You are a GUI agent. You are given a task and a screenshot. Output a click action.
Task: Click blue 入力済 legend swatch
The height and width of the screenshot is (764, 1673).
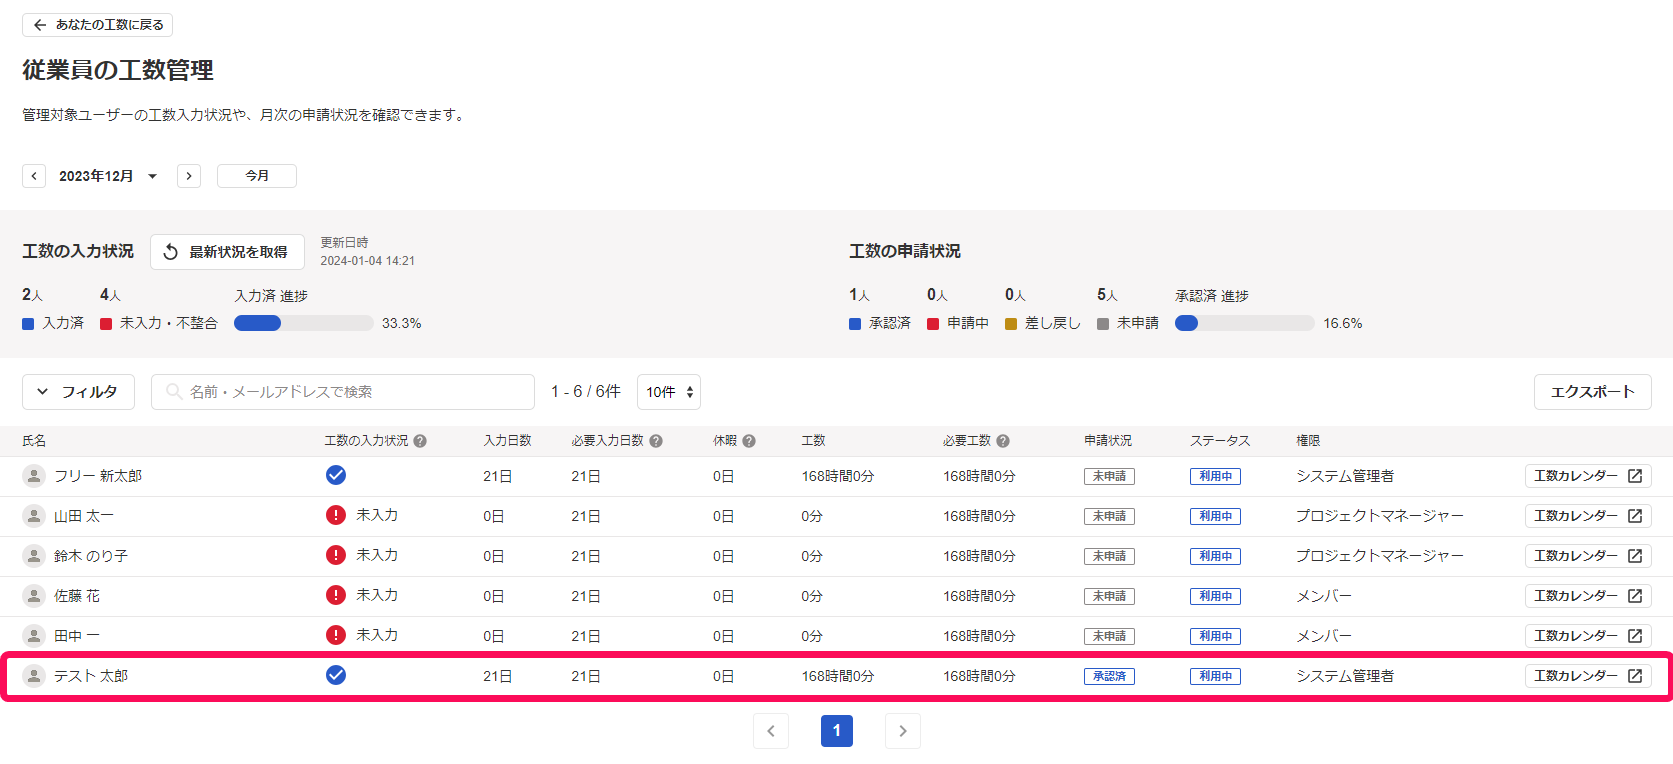click(28, 324)
